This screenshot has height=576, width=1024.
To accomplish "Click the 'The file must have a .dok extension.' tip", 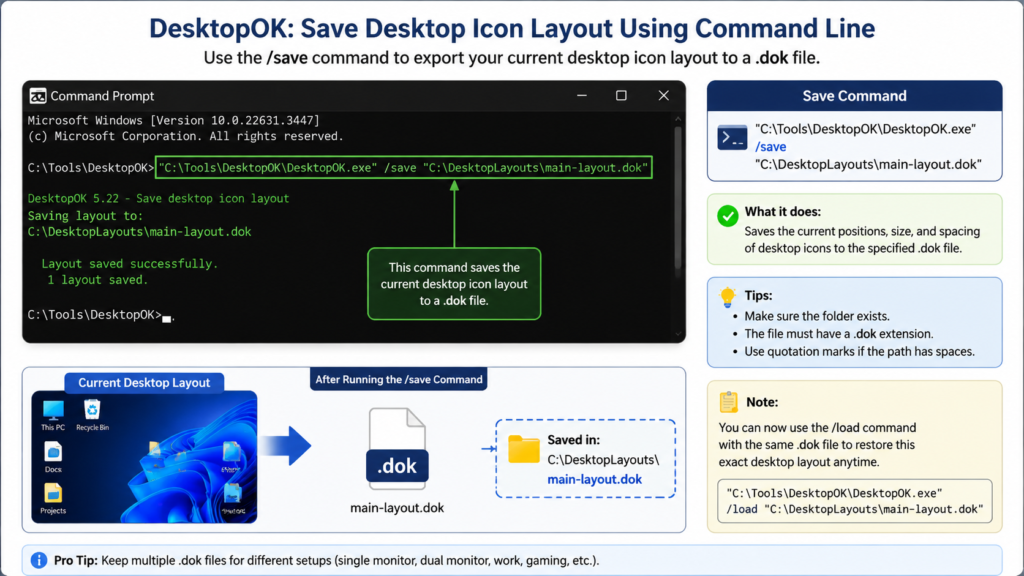I will point(839,334).
